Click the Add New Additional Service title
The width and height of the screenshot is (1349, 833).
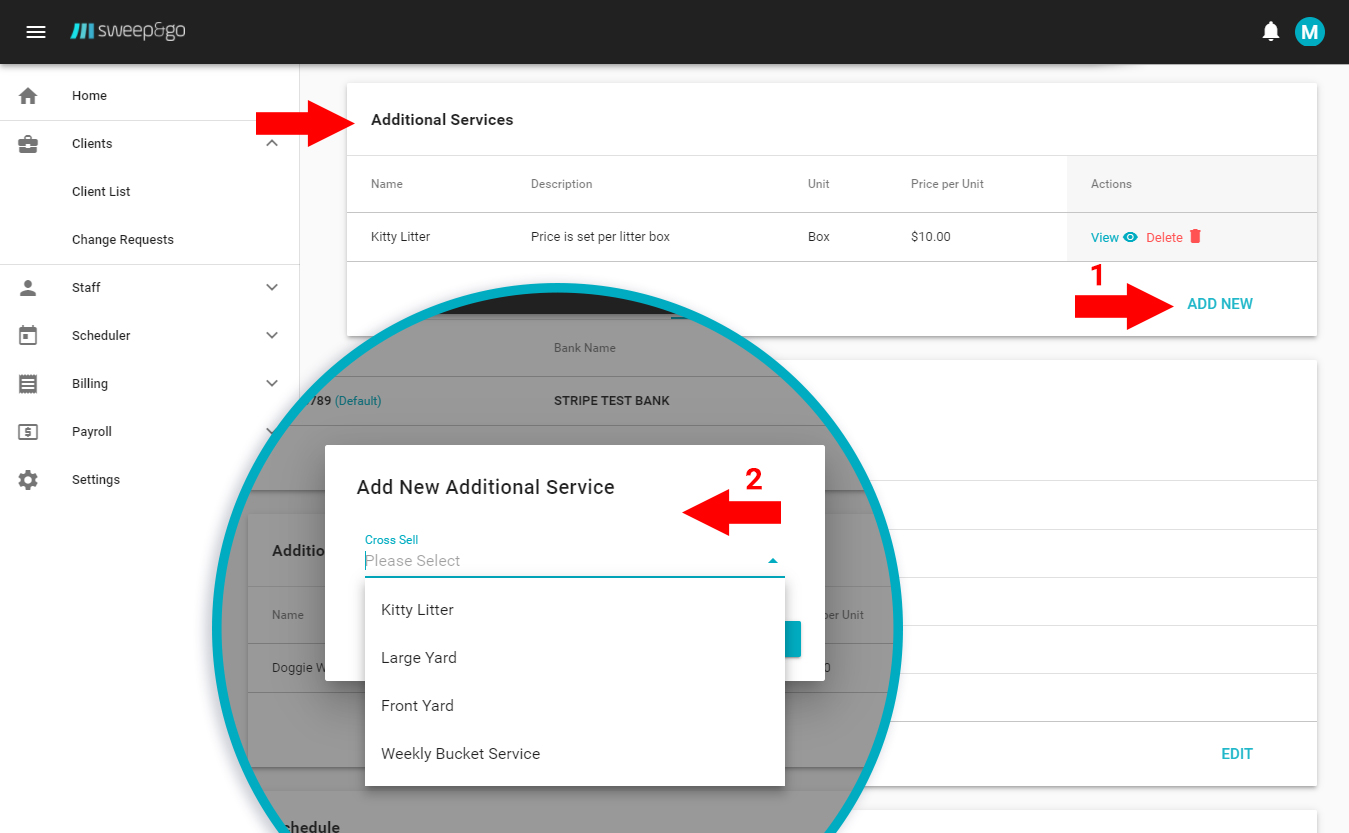tap(486, 488)
